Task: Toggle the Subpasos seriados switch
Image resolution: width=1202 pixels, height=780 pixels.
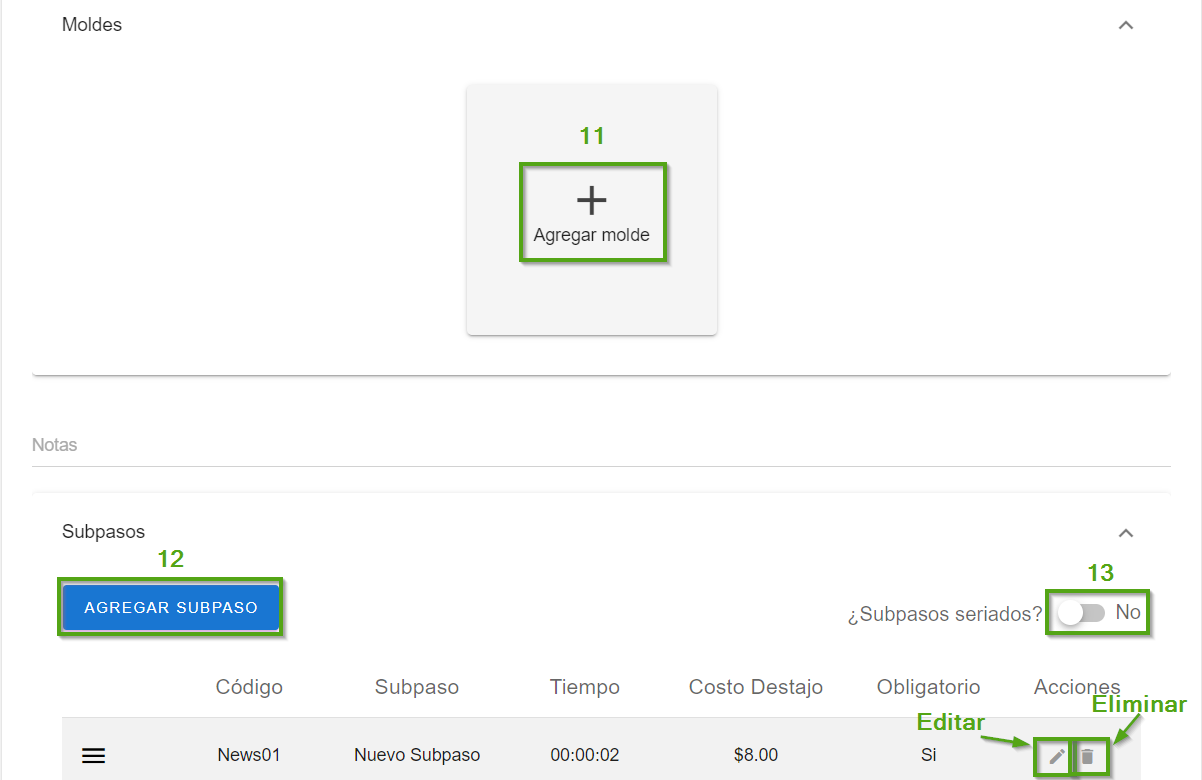Action: [1080, 613]
